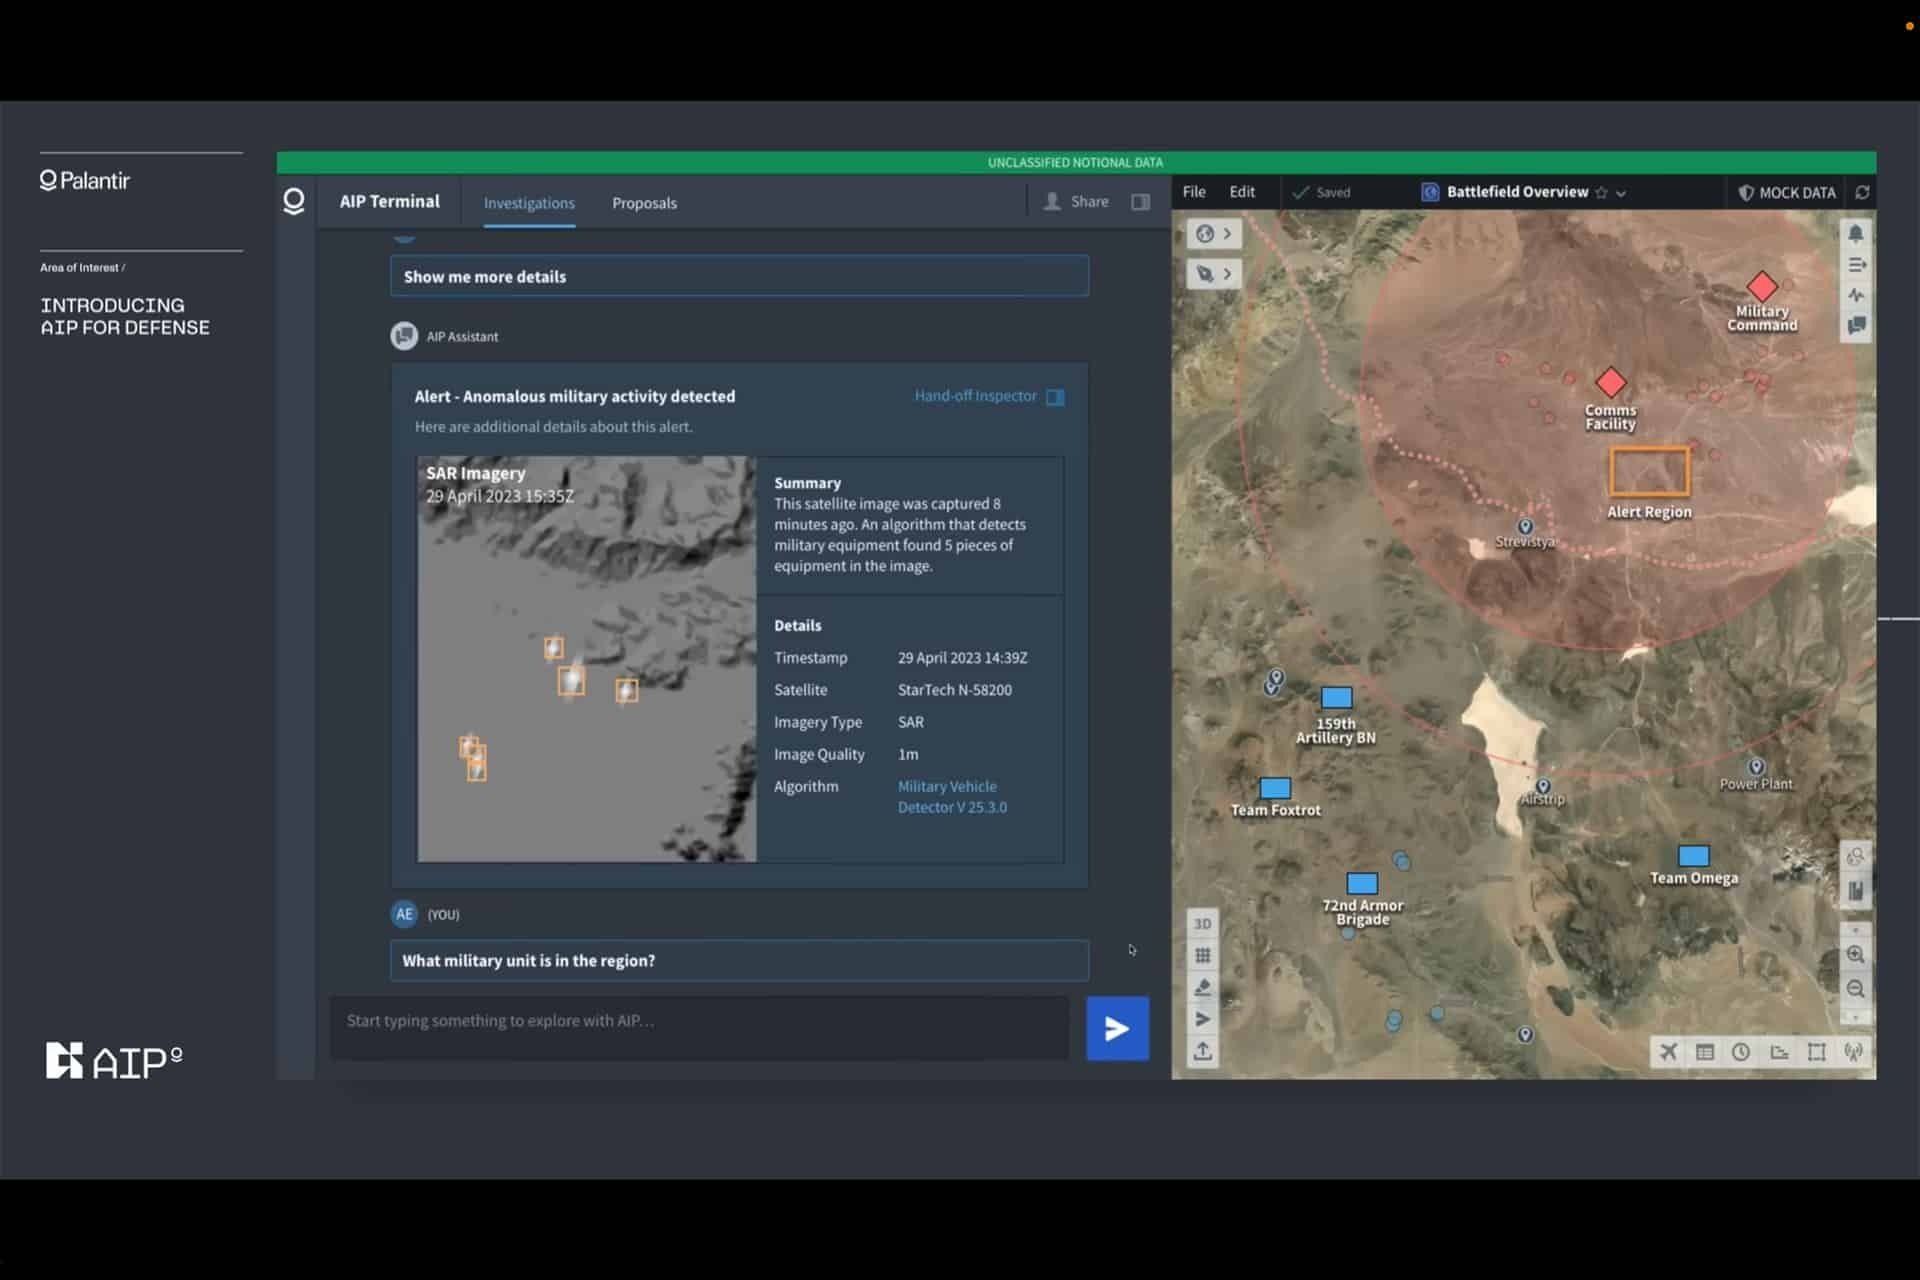Switch to the Proposals tab
Screen dimensions: 1920x1280
[x=644, y=203]
